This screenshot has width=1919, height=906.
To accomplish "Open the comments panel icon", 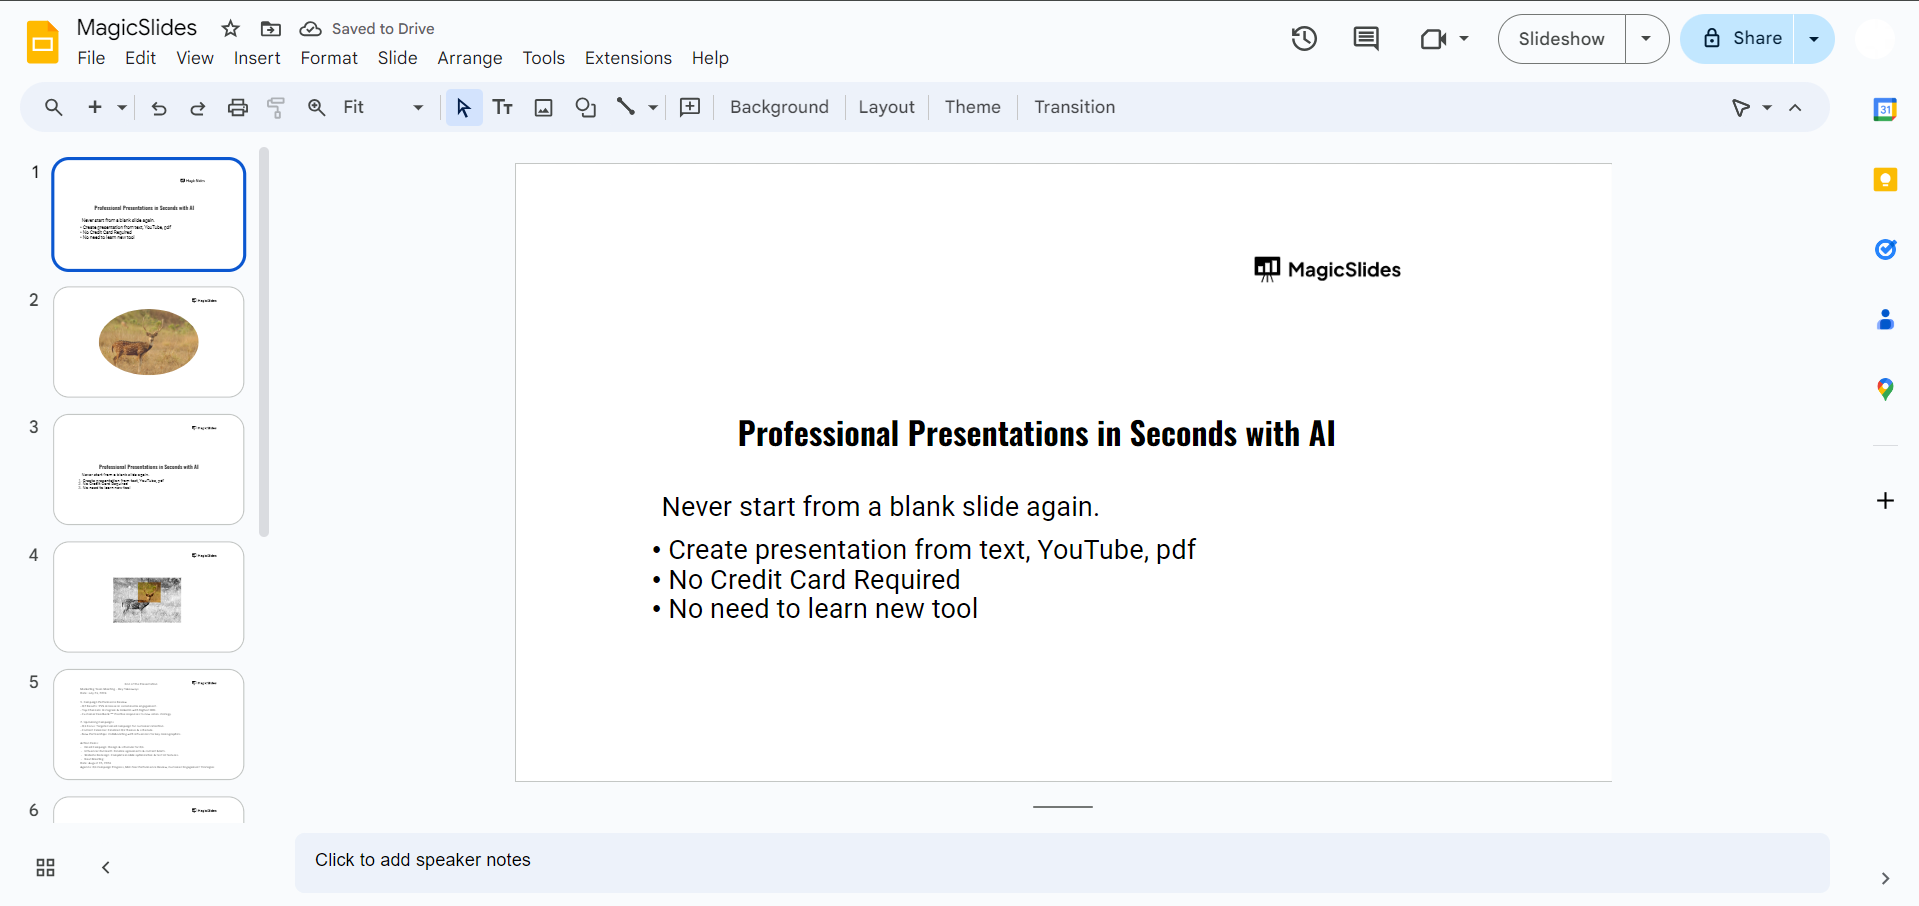I will point(1365,39).
